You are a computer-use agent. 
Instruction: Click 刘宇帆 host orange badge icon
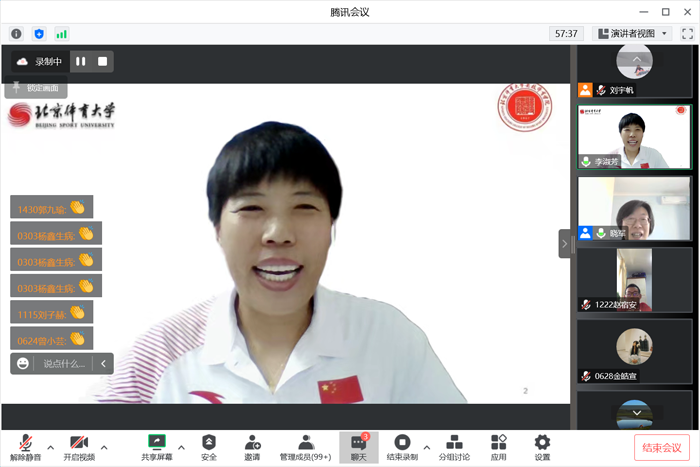point(585,90)
